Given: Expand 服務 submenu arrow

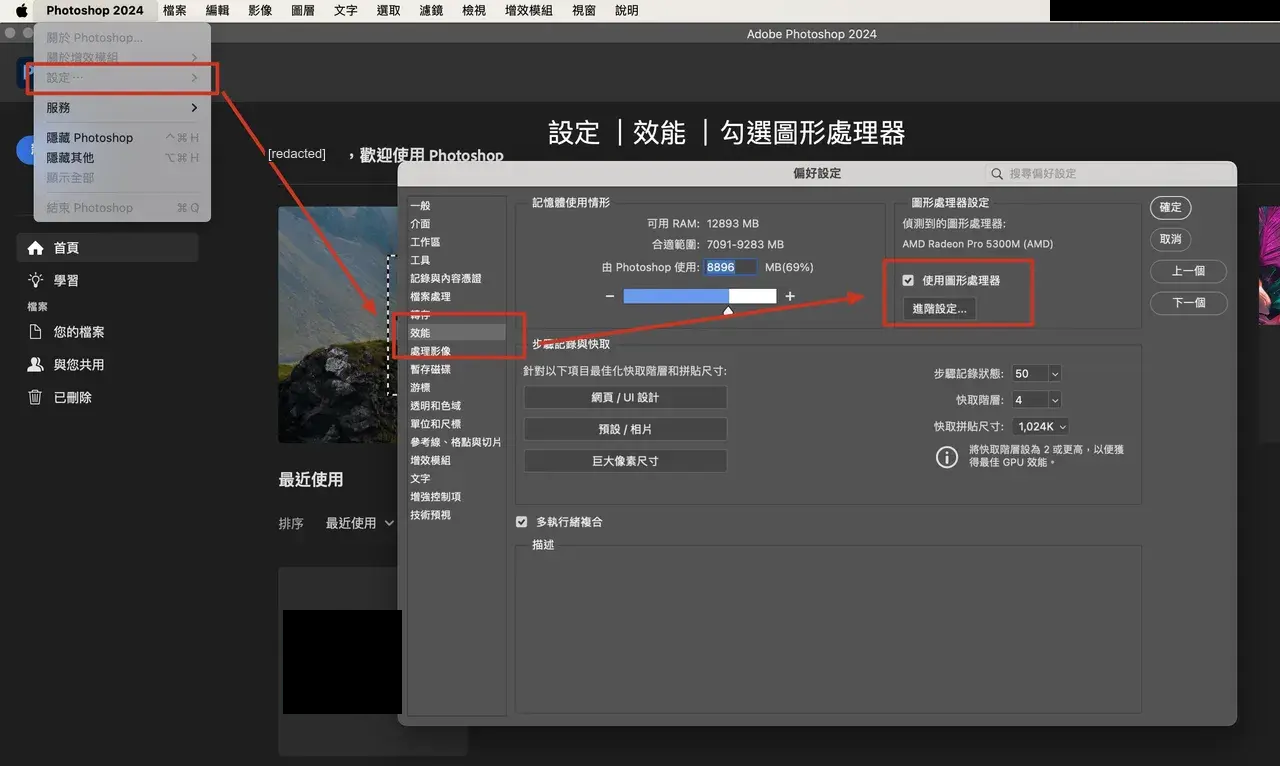Looking at the screenshot, I should click(x=194, y=107).
